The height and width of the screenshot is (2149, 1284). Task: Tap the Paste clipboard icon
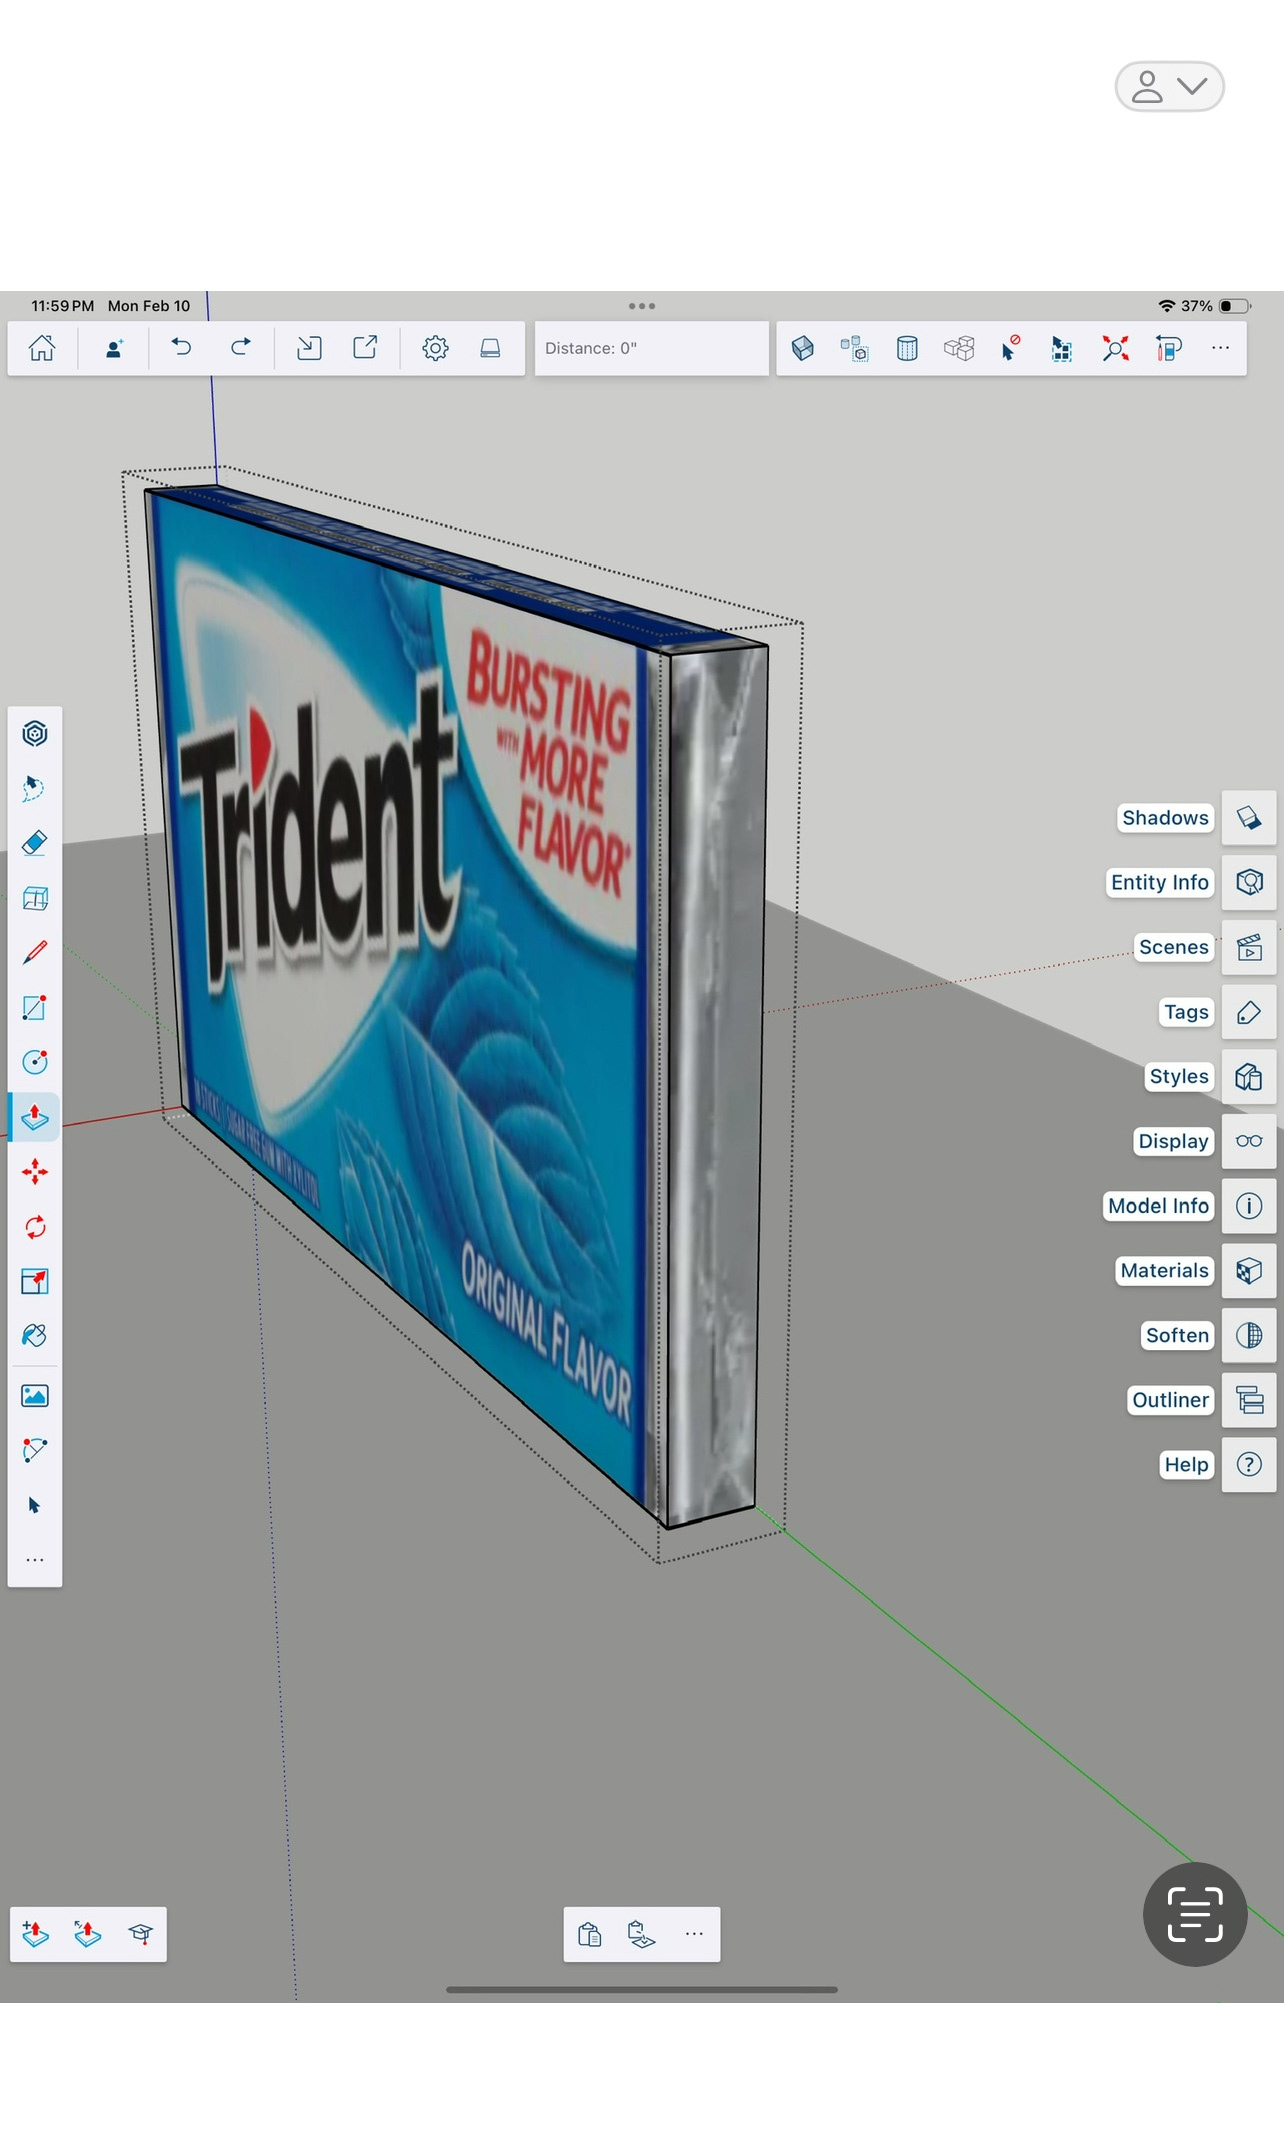coord(589,1934)
